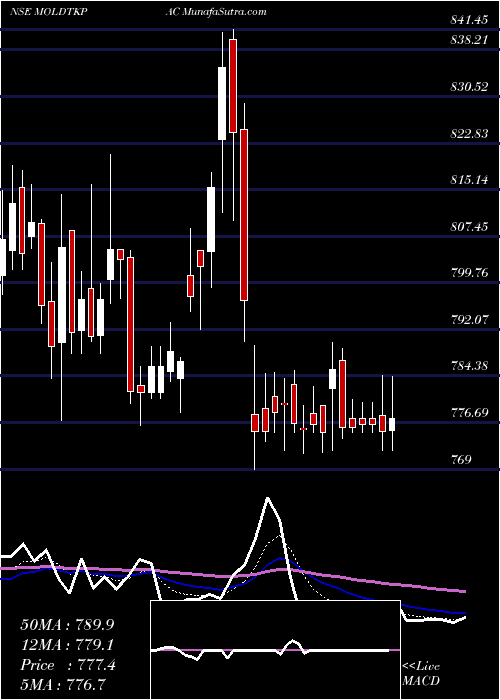Select the 841.45 price axis label
Screen dimensions: 500x700
470,19
